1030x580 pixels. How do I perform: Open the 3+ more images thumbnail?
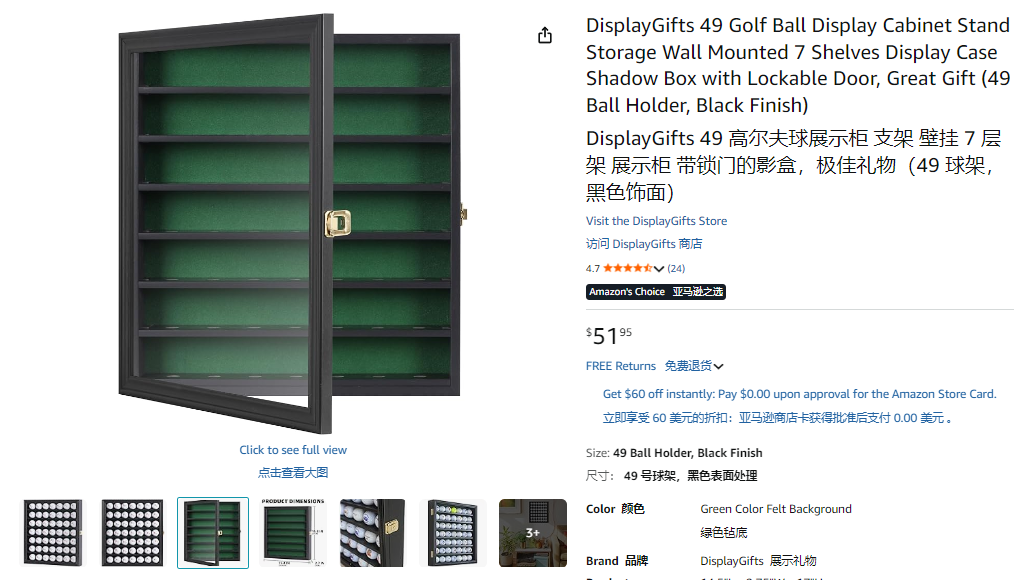point(533,533)
